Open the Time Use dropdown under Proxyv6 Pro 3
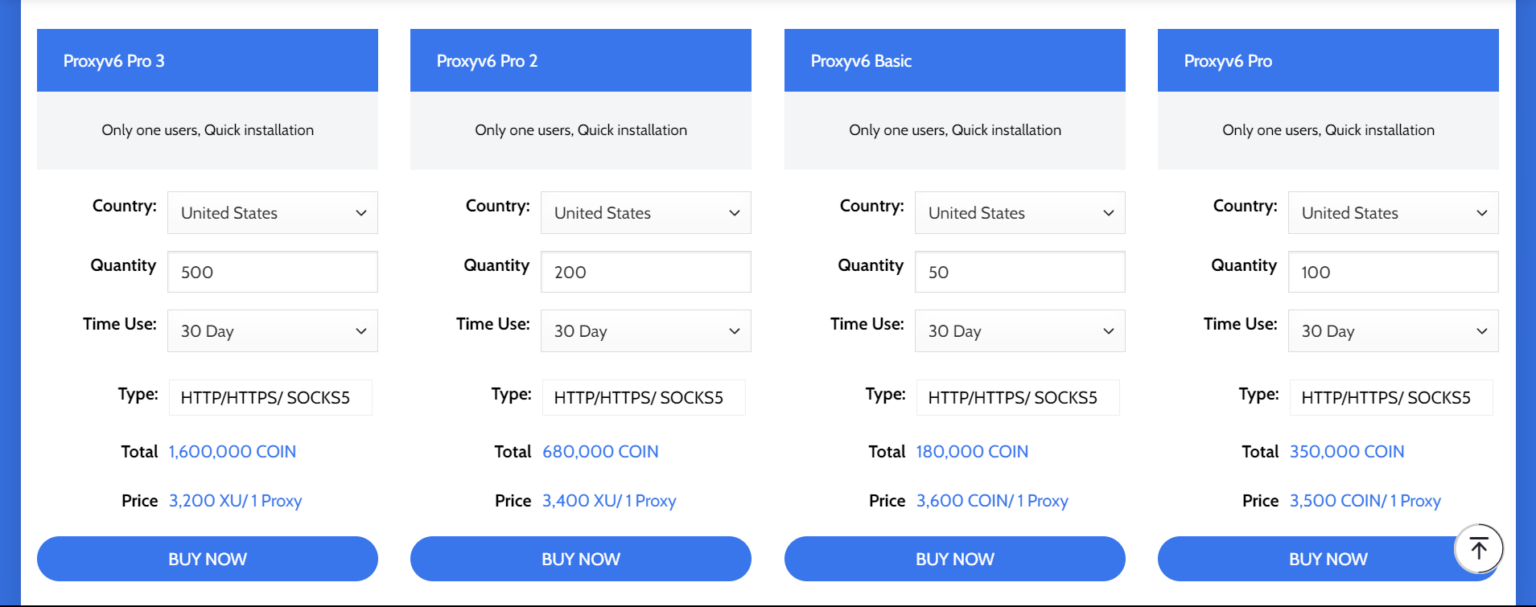 (271, 330)
